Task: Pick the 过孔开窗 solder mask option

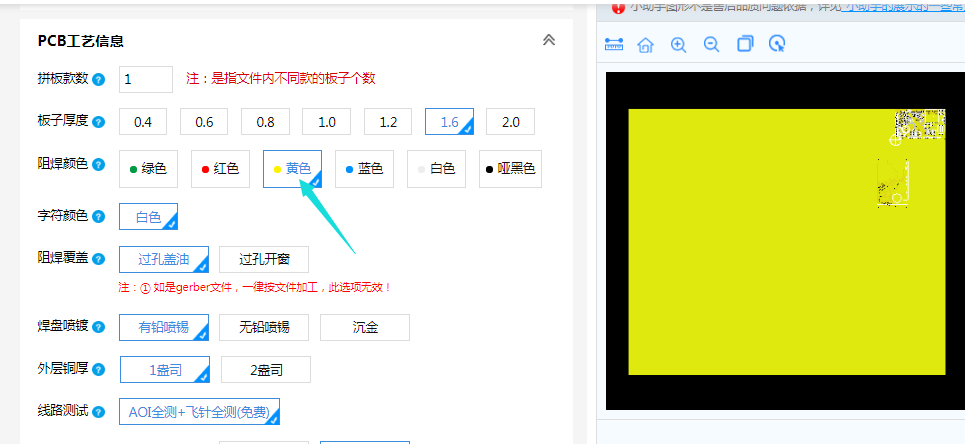Action: click(x=264, y=259)
